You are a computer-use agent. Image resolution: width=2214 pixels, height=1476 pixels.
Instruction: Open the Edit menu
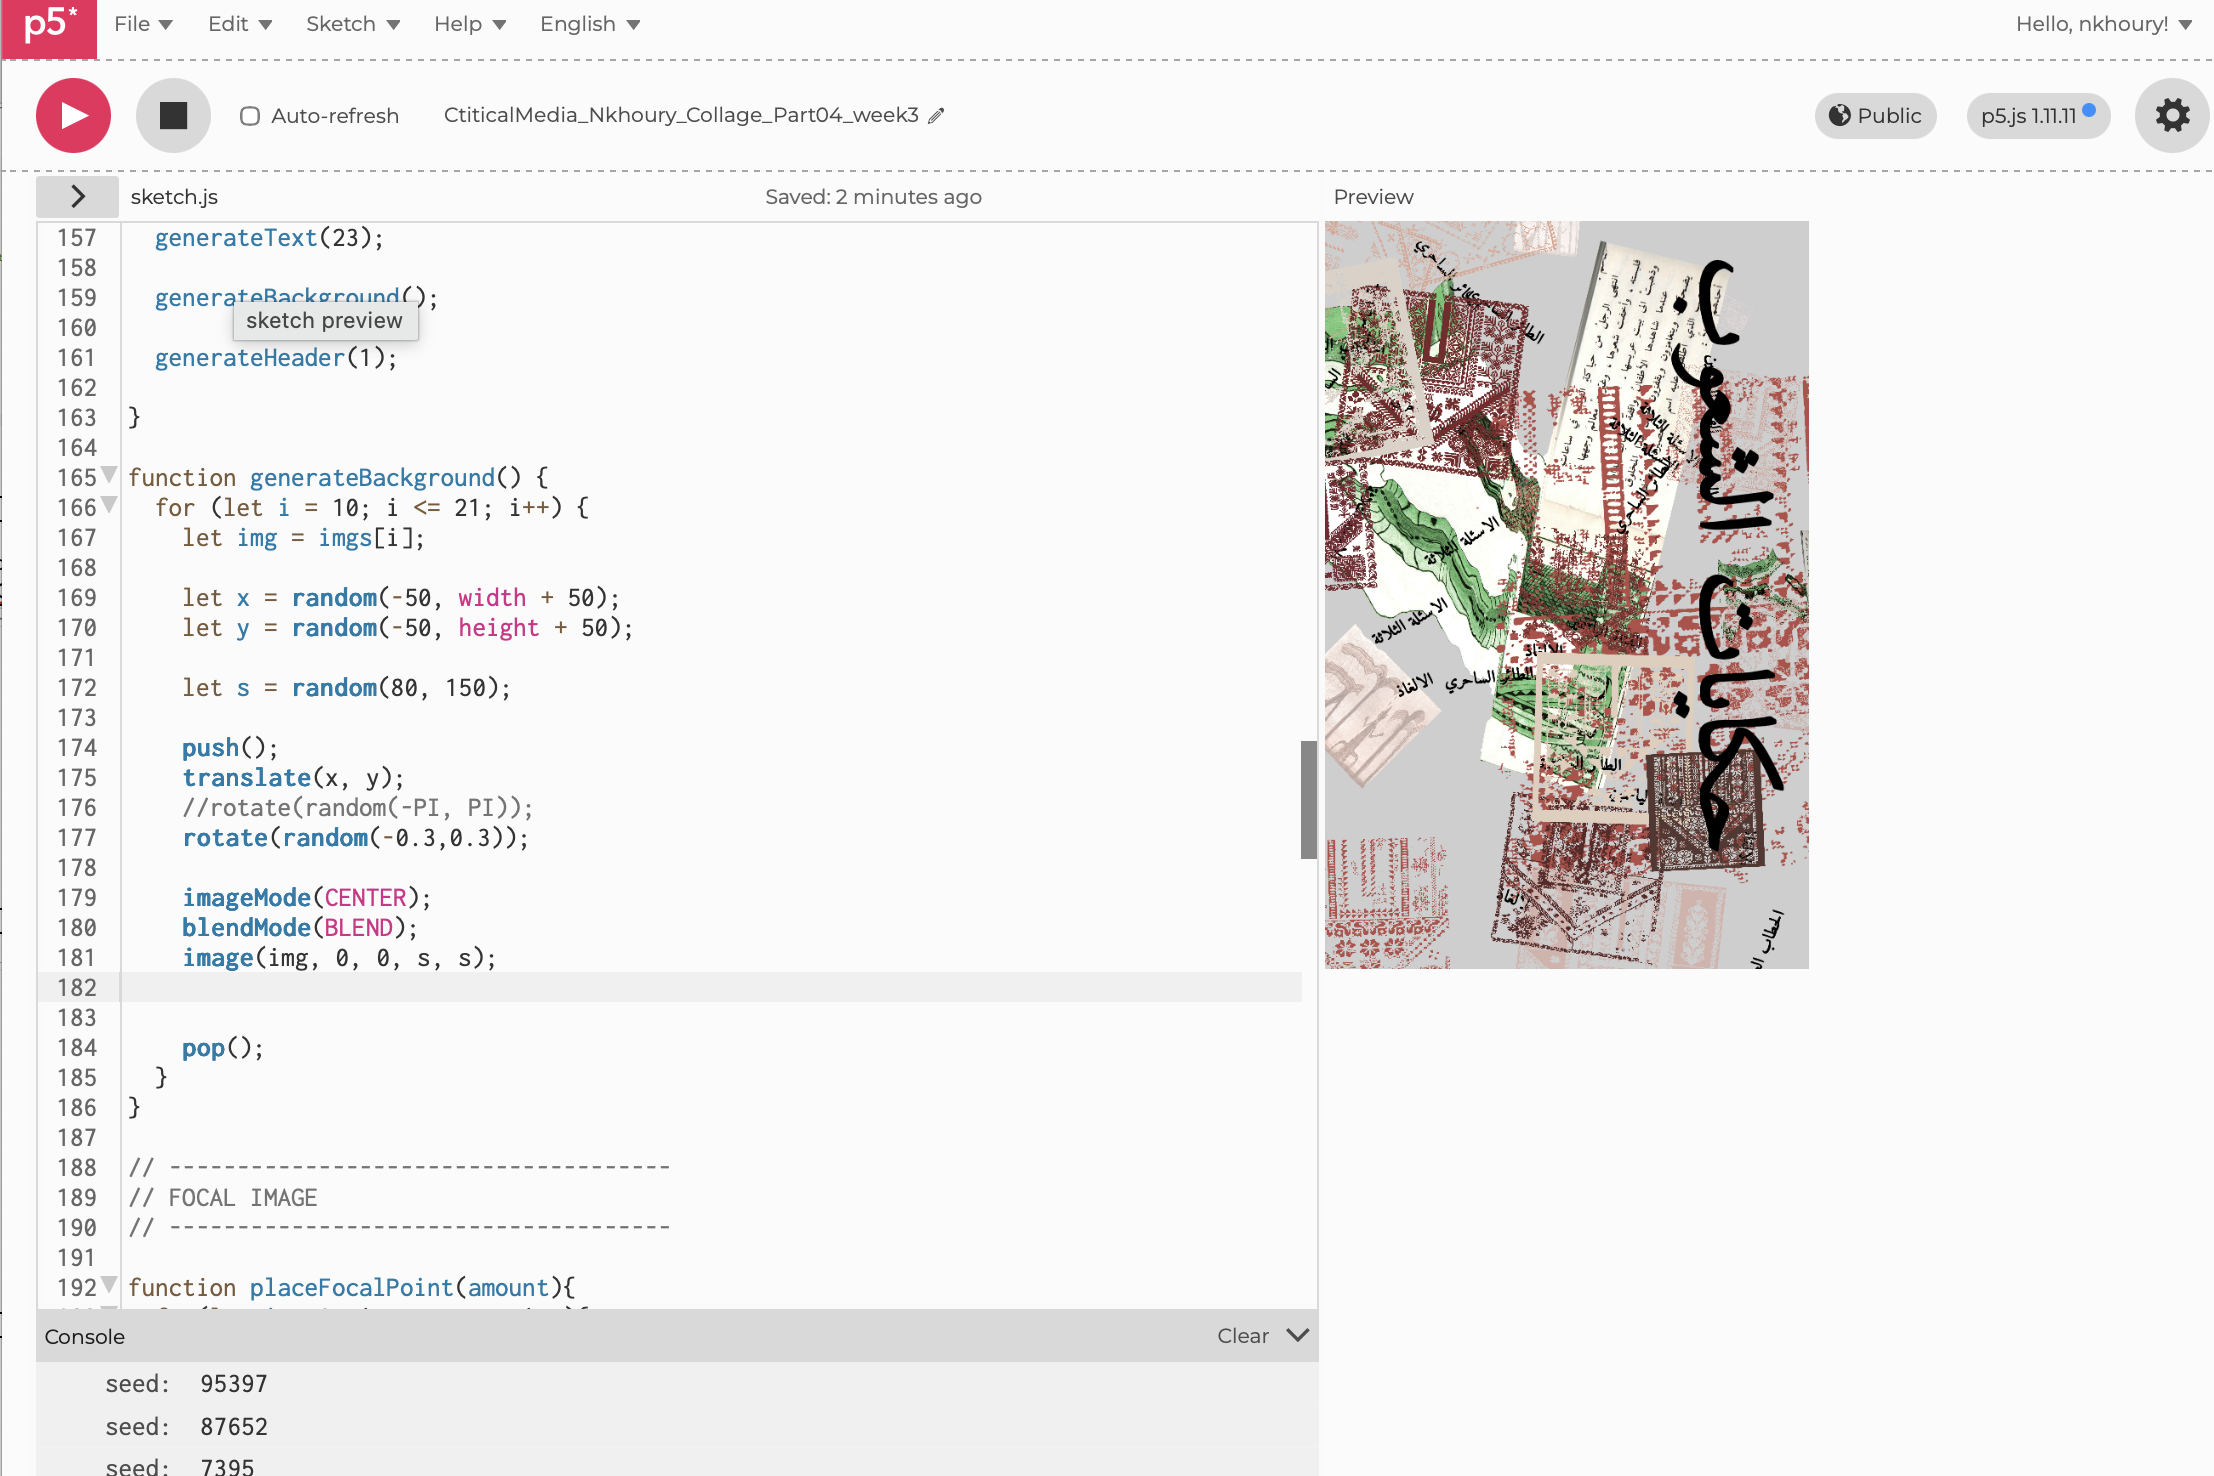pyautogui.click(x=239, y=24)
